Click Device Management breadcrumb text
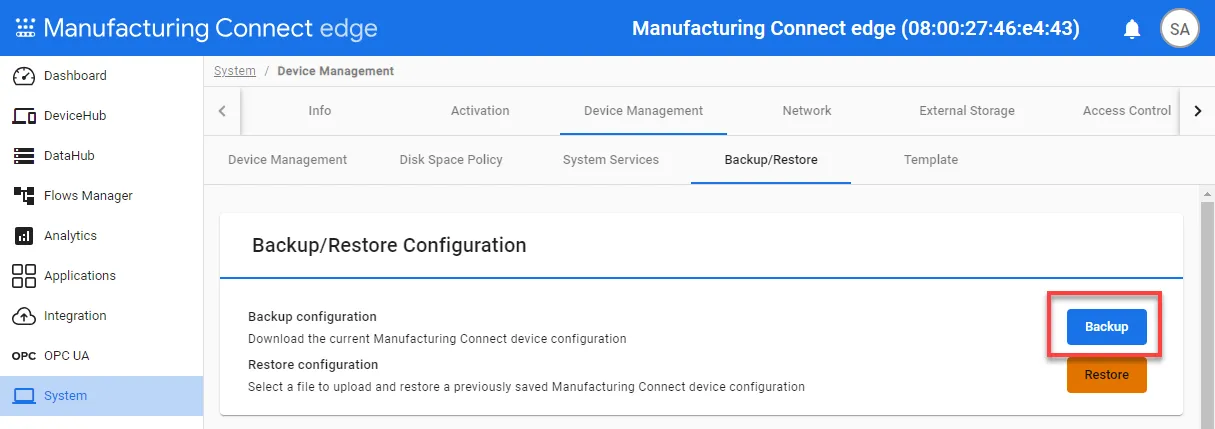1215x429 pixels. click(x=336, y=71)
